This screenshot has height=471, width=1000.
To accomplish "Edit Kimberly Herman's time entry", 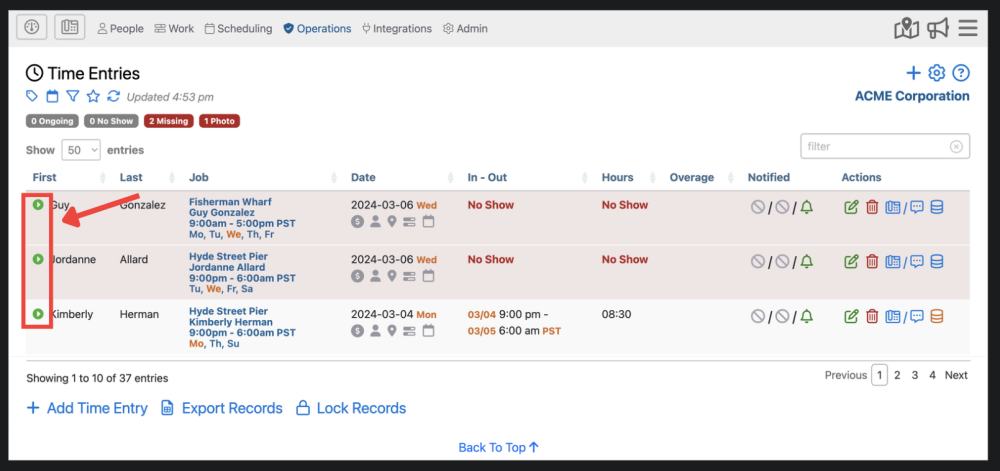I will click(851, 316).
